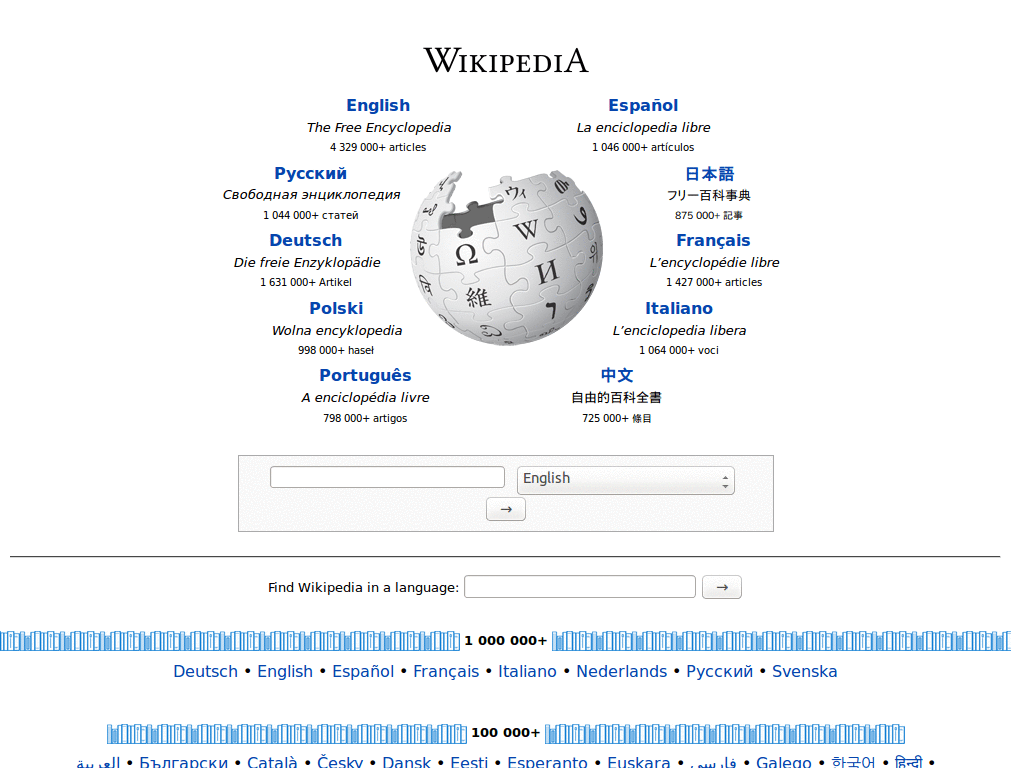Image resolution: width=1024 pixels, height=768 pixels.
Task: Click '1 046 000+ artículos' text
Action: (643, 148)
